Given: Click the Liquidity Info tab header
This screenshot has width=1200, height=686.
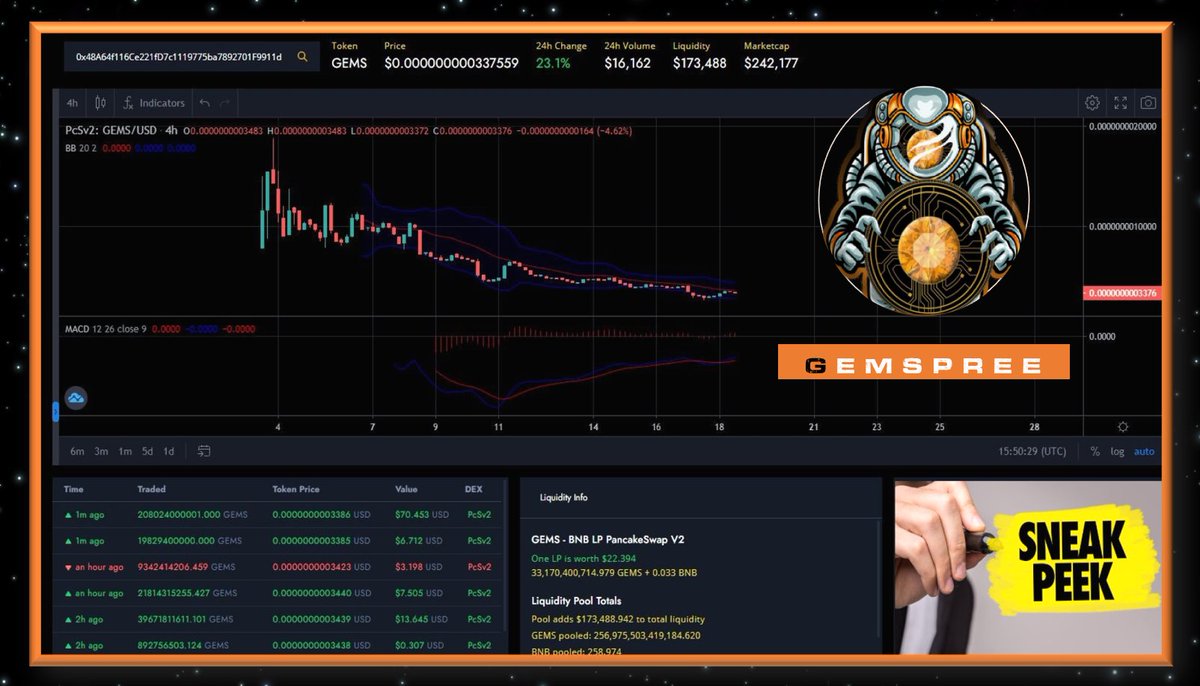Looking at the screenshot, I should 563,496.
